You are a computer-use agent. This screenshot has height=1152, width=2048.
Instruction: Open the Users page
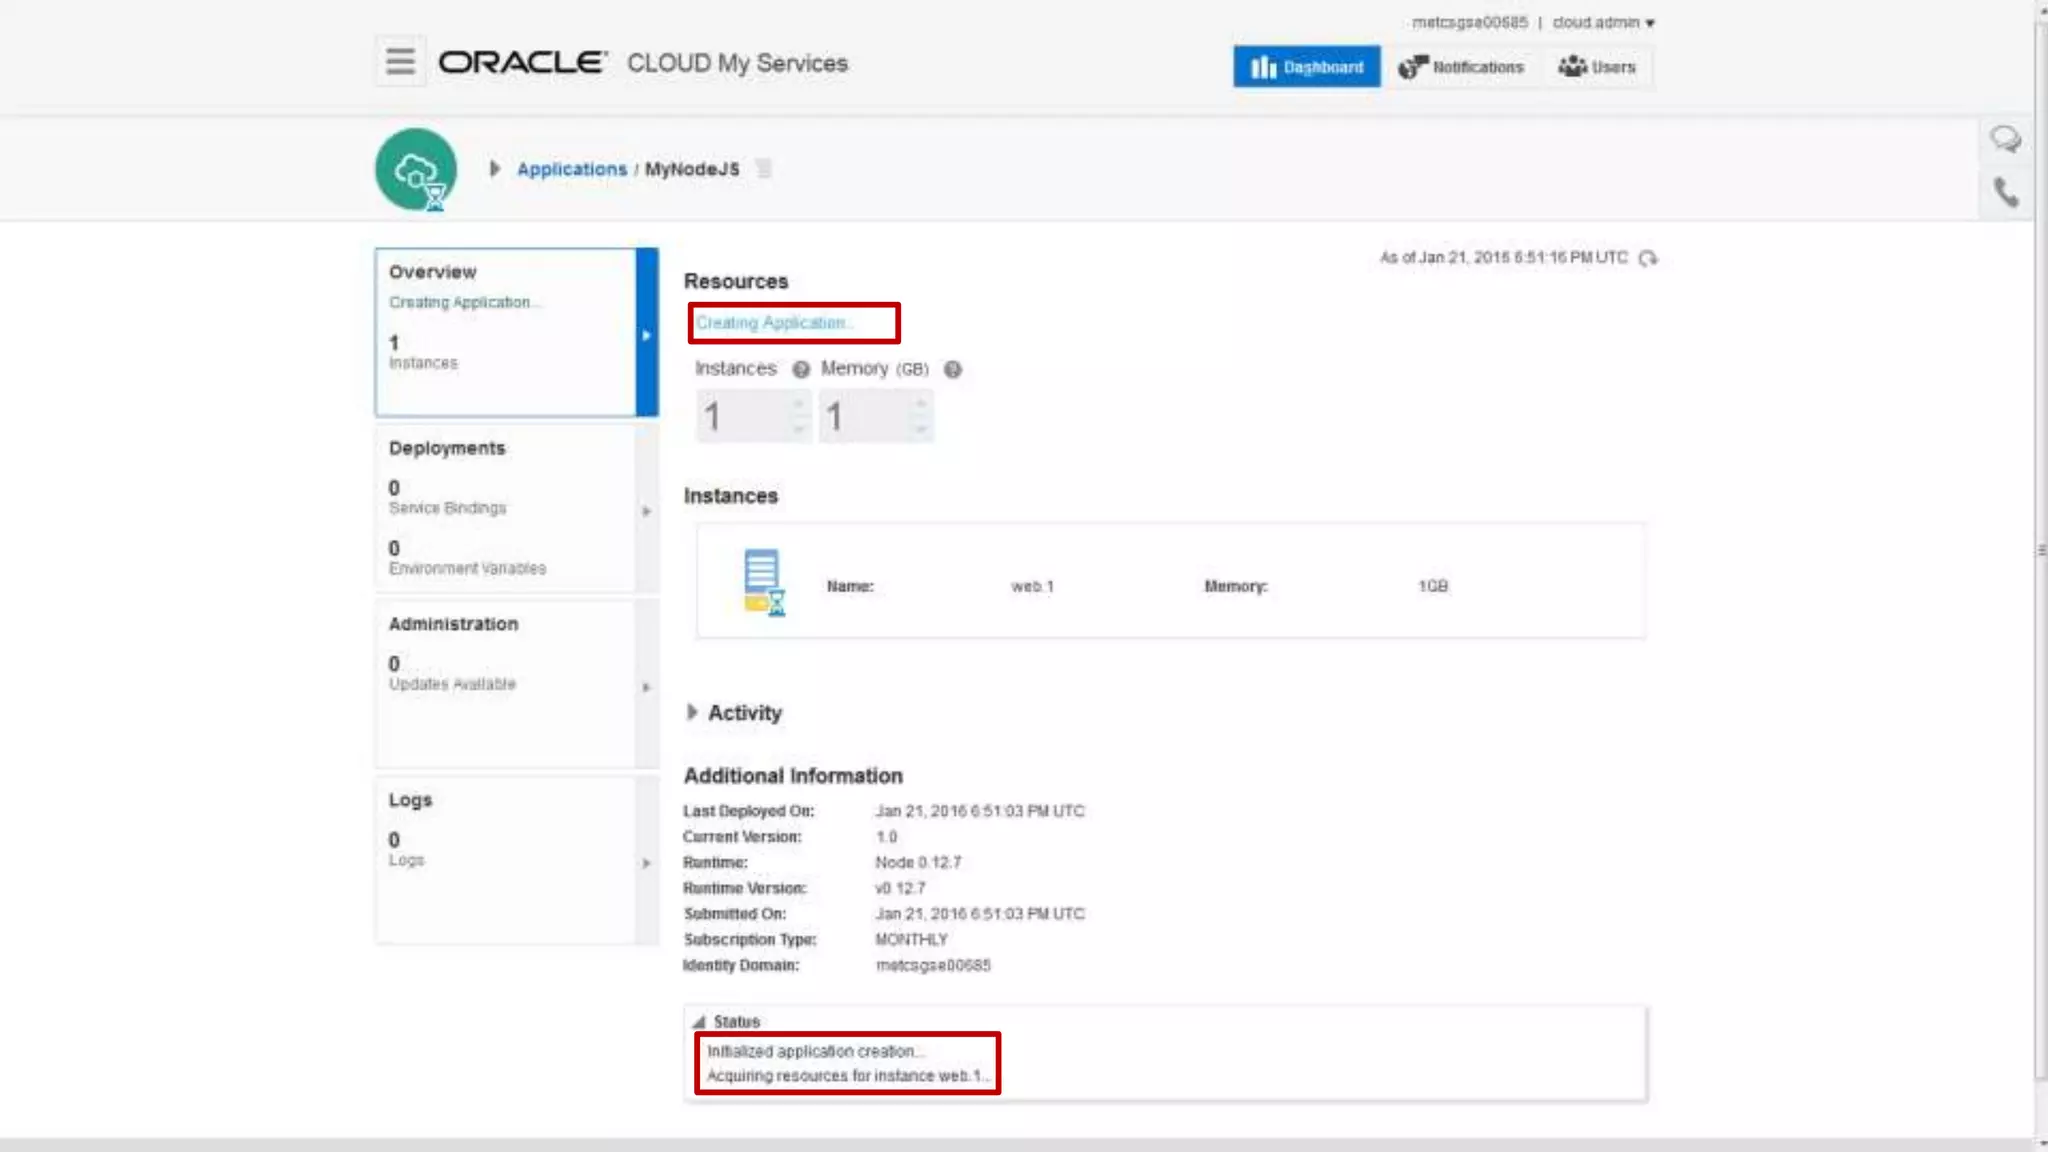point(1597,67)
